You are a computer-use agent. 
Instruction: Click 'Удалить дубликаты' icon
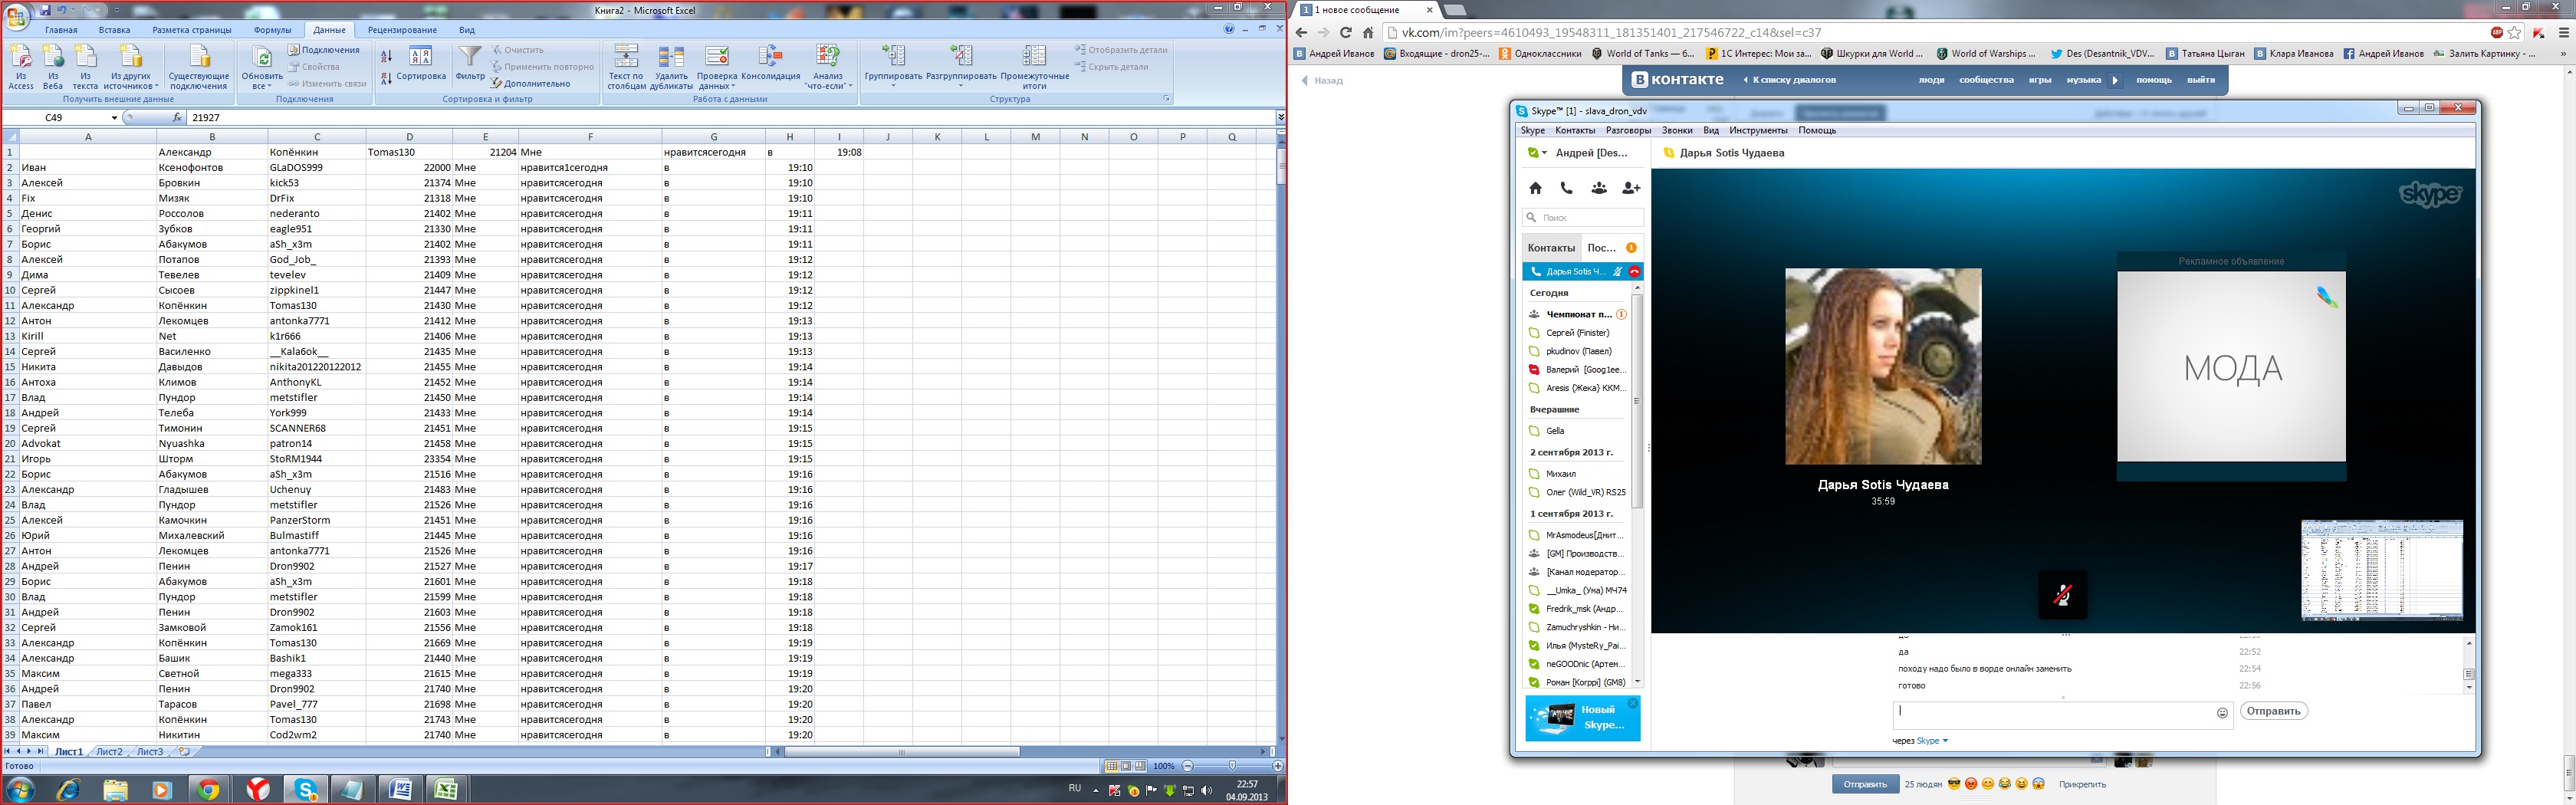click(x=671, y=66)
